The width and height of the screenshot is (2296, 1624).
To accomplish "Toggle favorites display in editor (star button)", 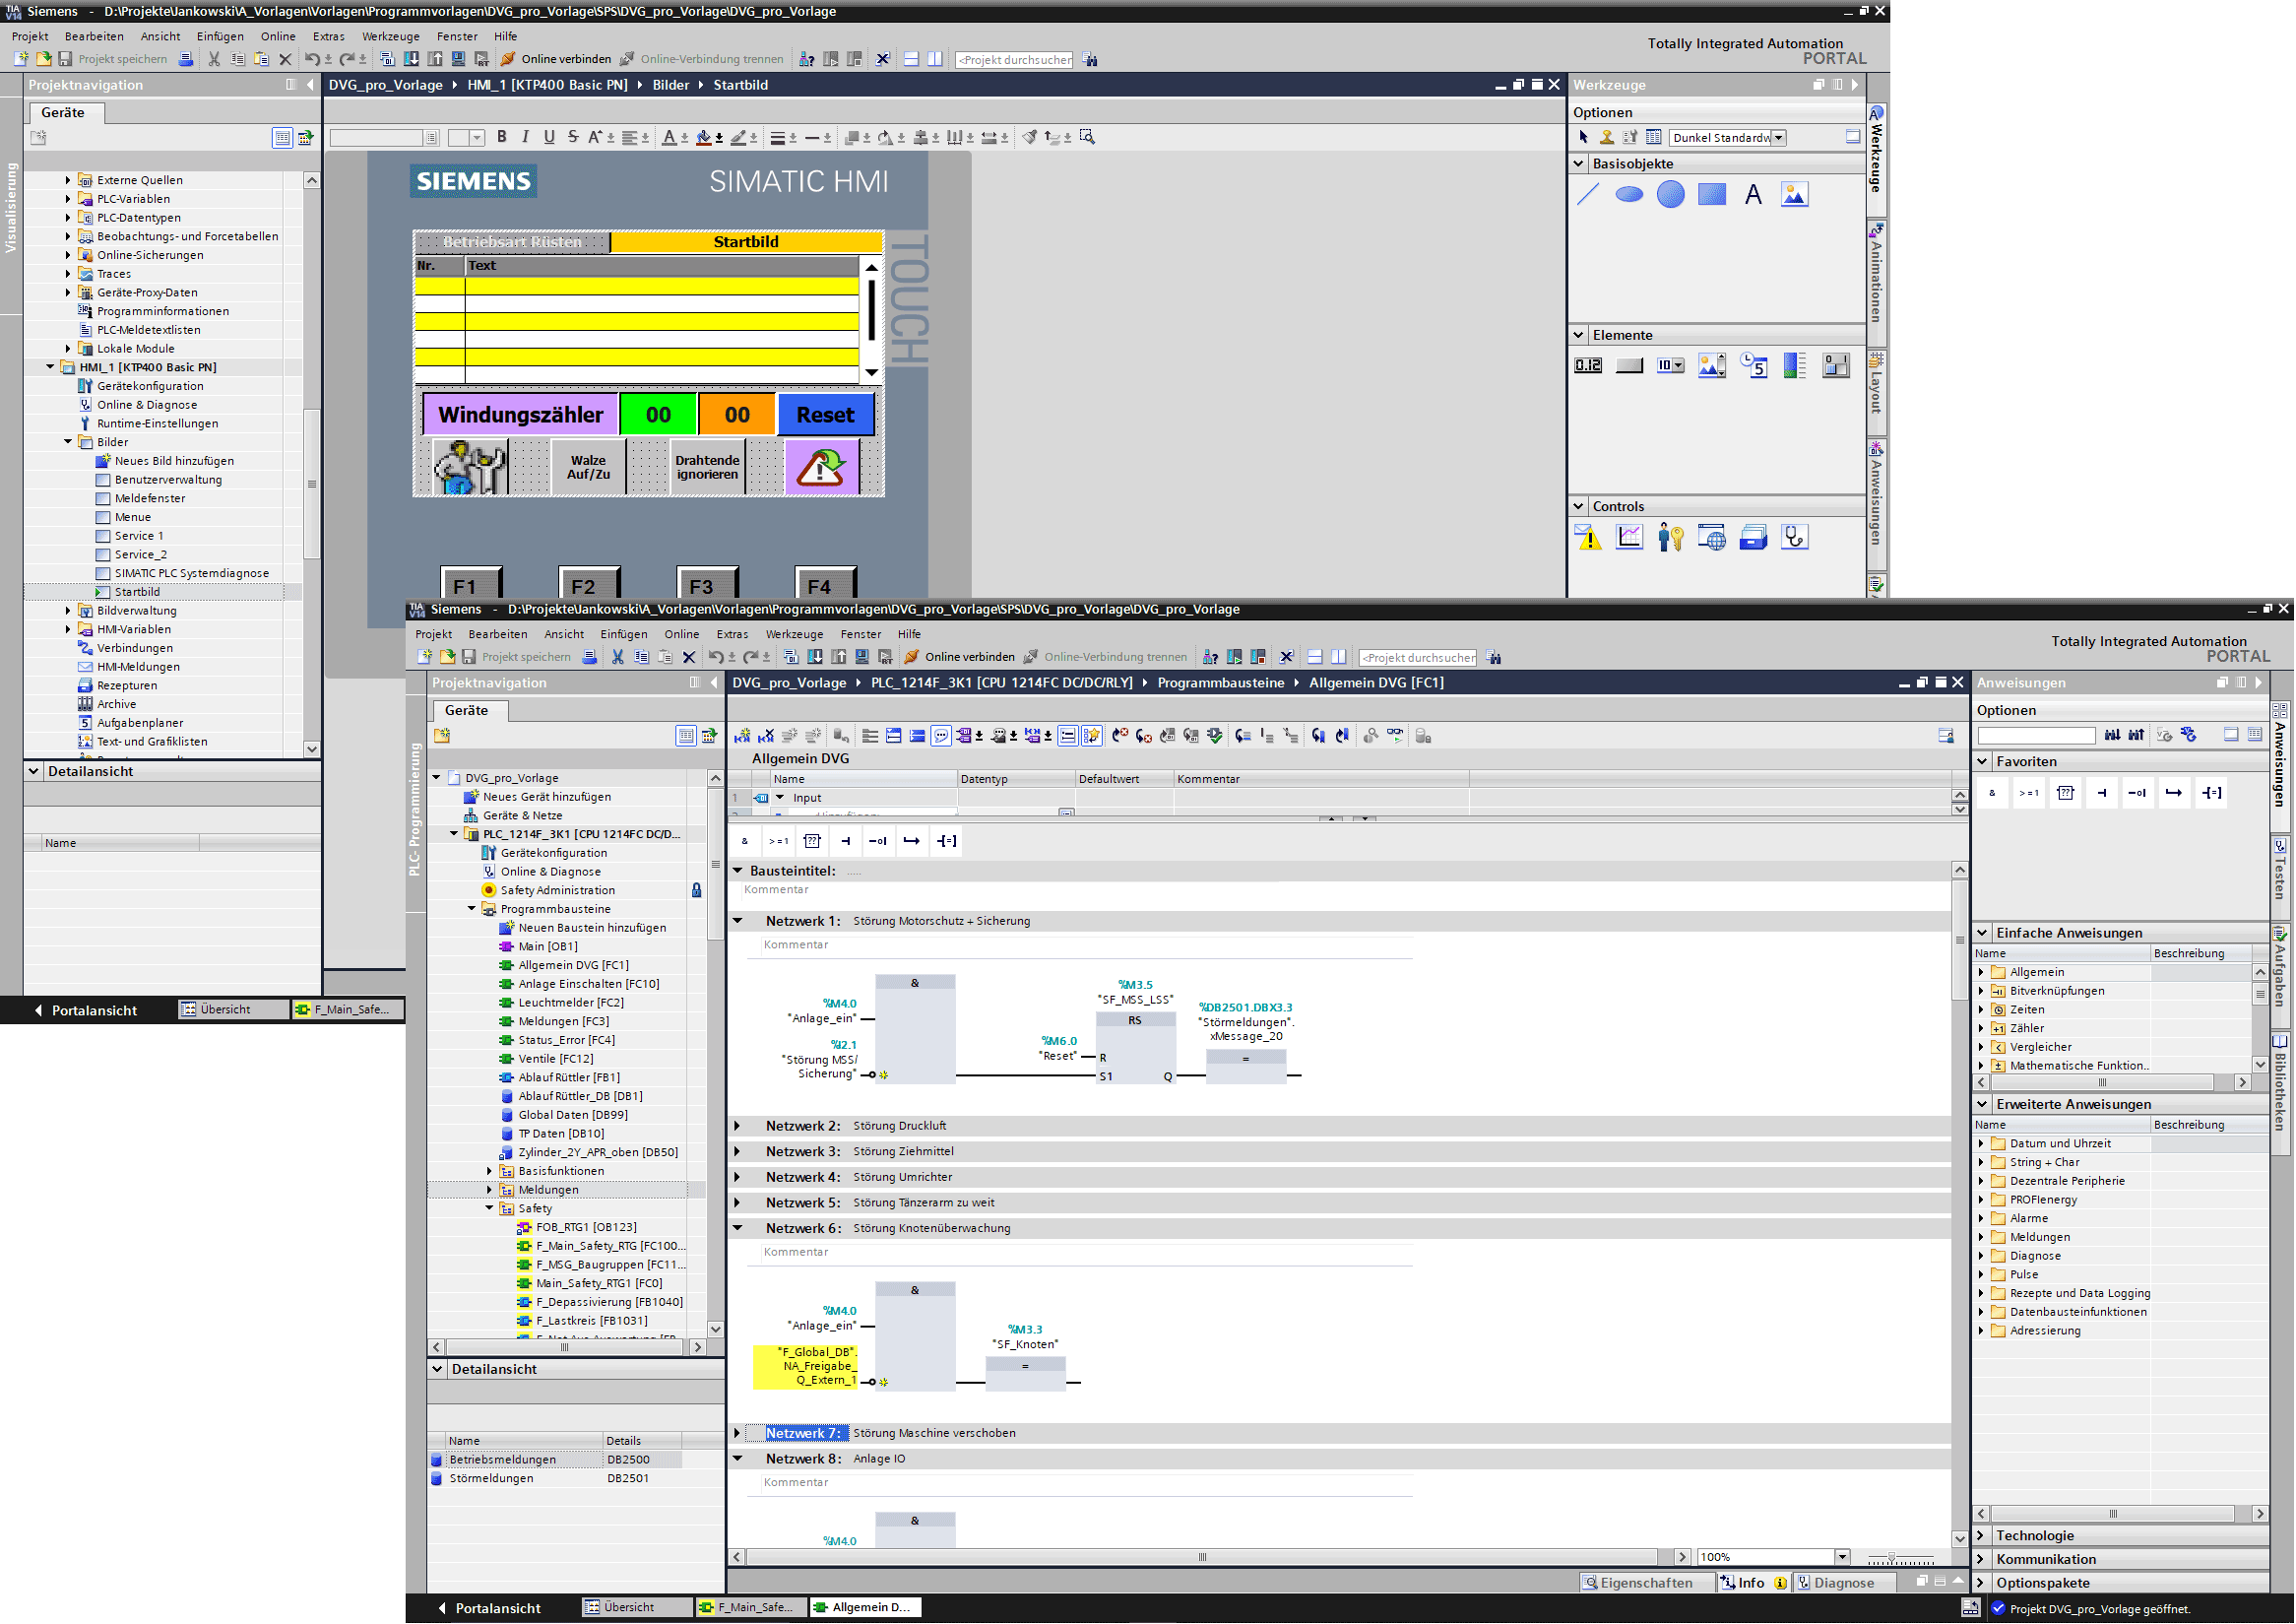I will pos(1091,737).
